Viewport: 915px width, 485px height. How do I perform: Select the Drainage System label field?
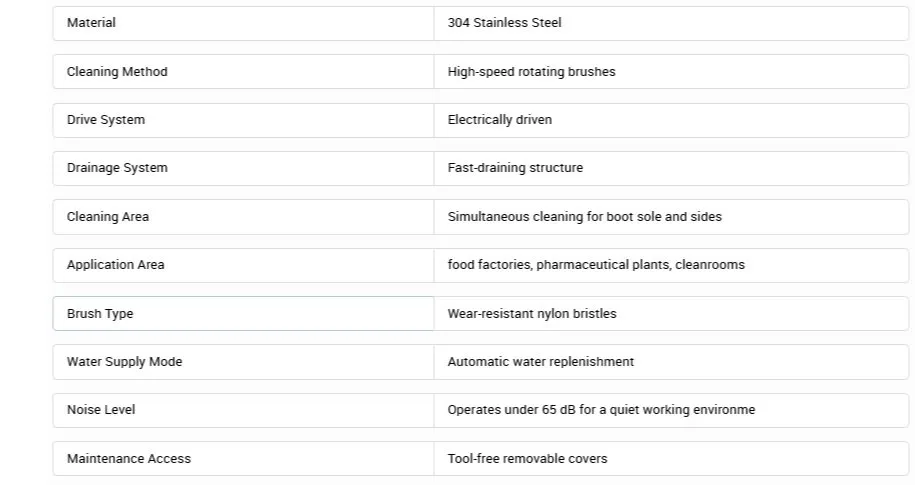point(243,168)
